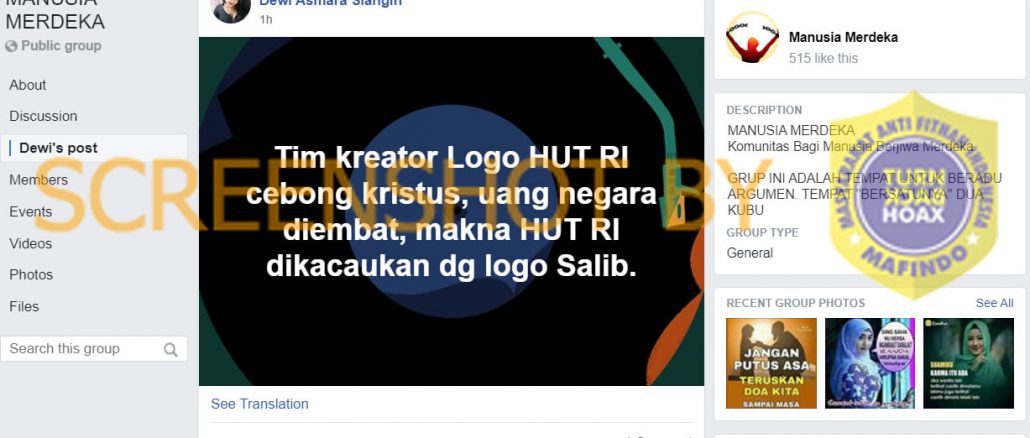Open the Manusia Merdeka page logo
Image resolution: width=1030 pixels, height=438 pixels.
[752, 37]
